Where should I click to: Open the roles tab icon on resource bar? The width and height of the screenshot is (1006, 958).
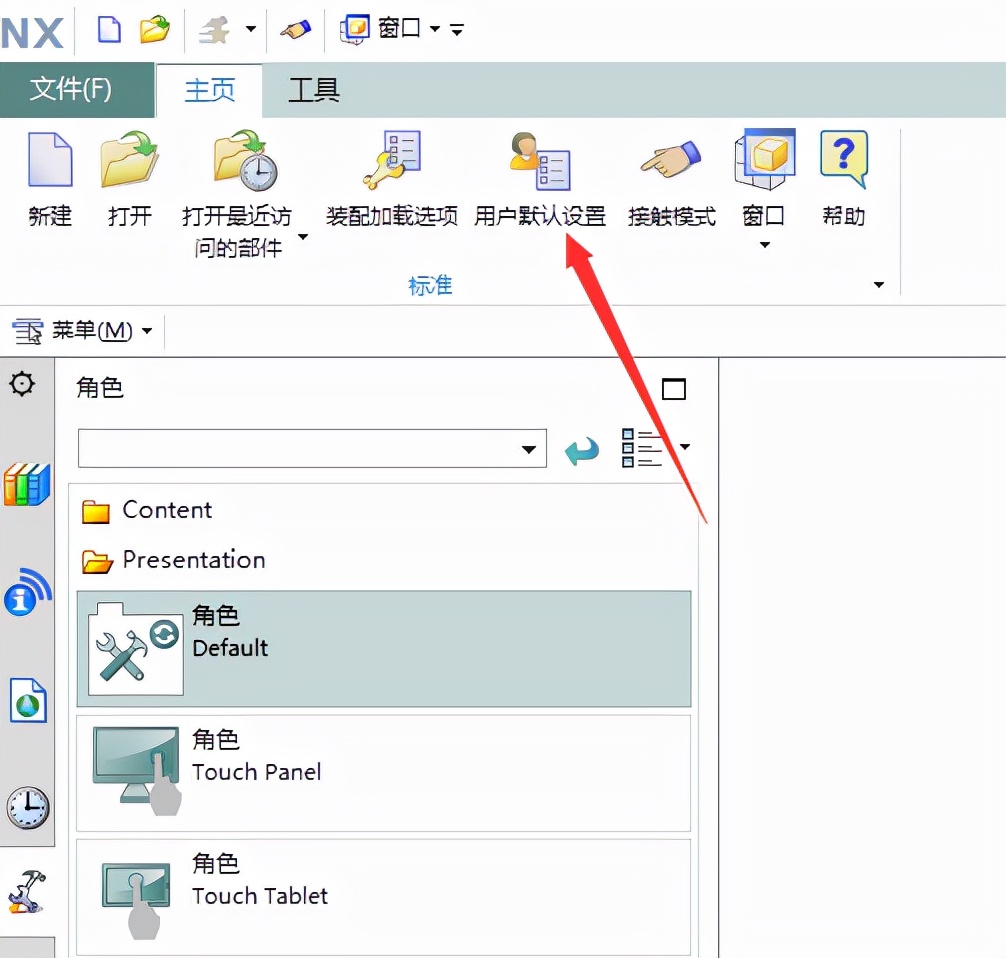[x=27, y=892]
